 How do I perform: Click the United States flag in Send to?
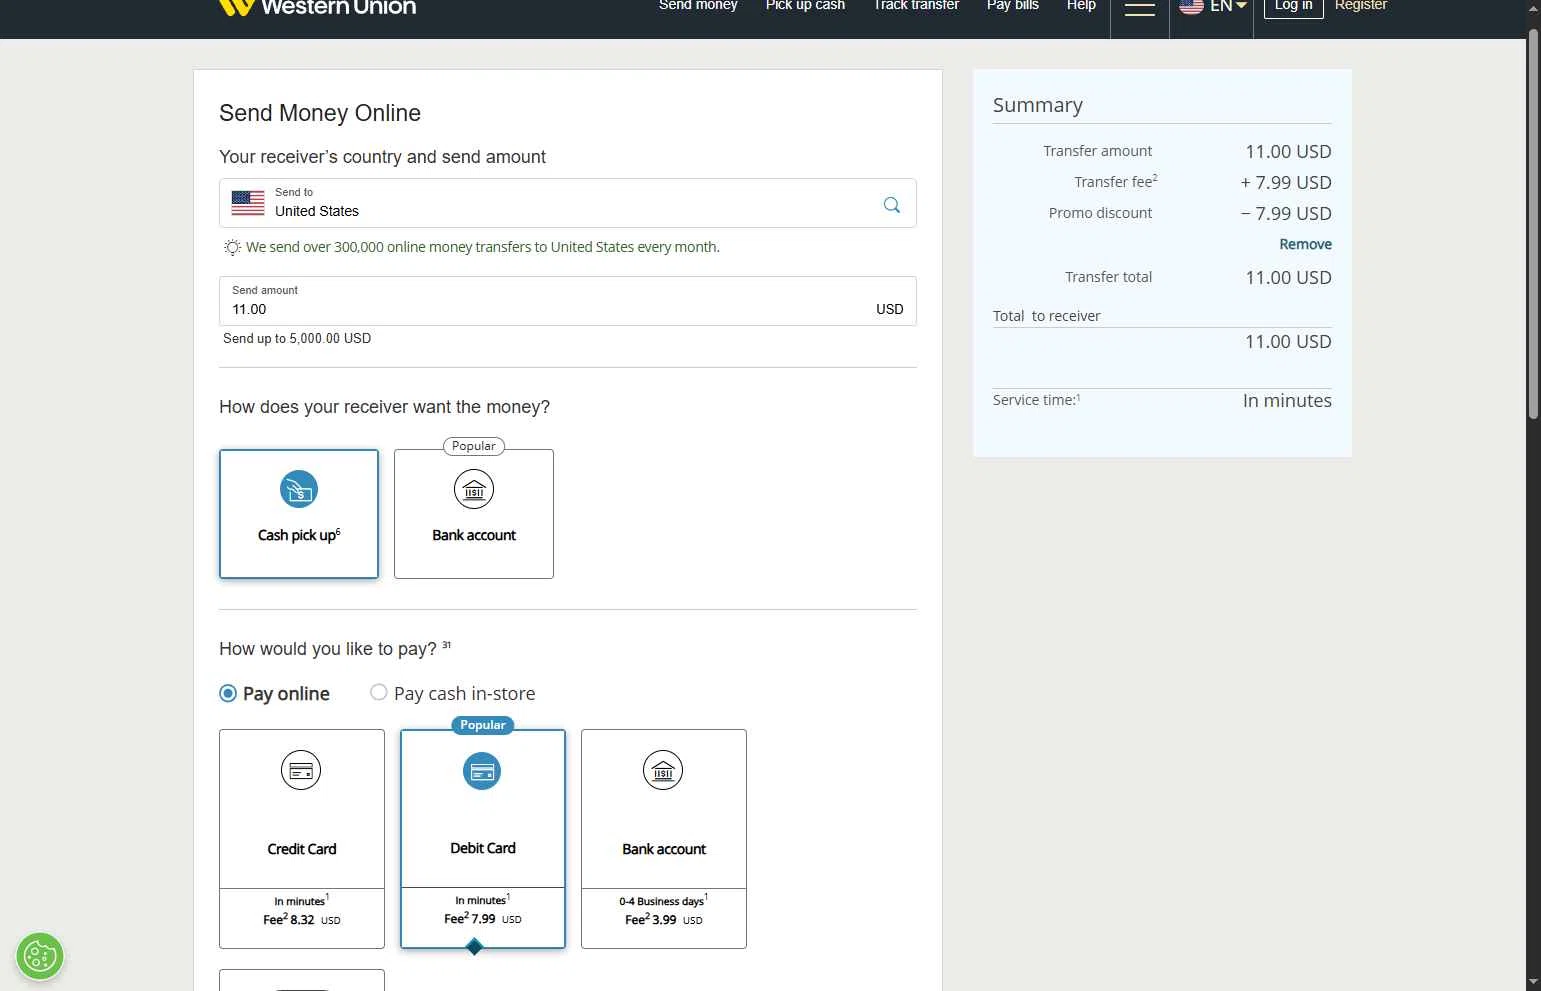tap(248, 203)
